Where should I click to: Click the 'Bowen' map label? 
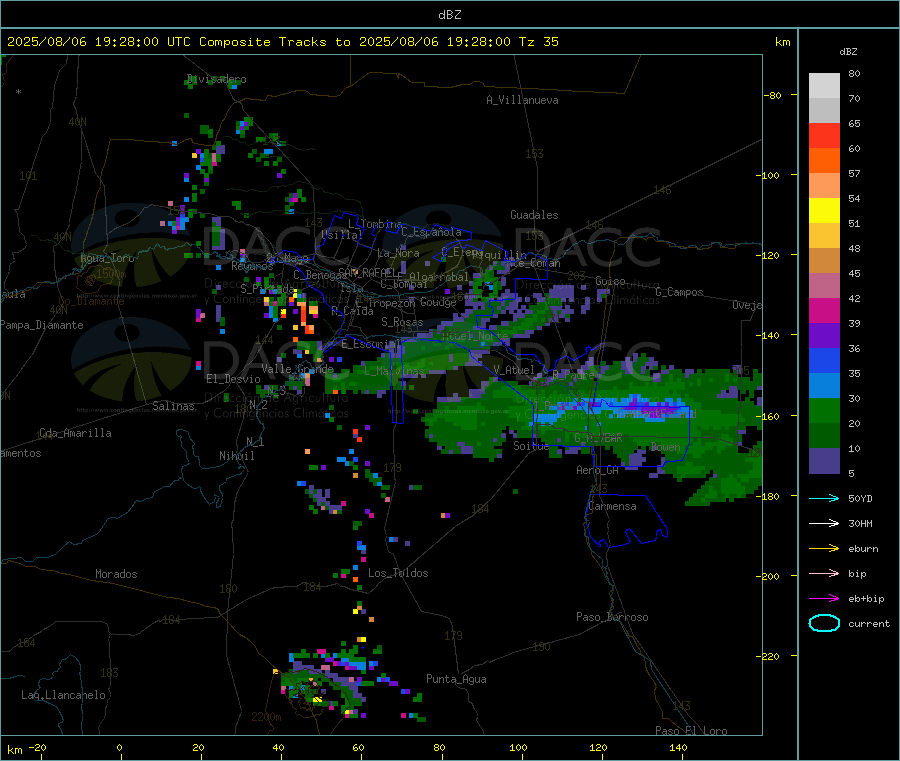point(666,447)
